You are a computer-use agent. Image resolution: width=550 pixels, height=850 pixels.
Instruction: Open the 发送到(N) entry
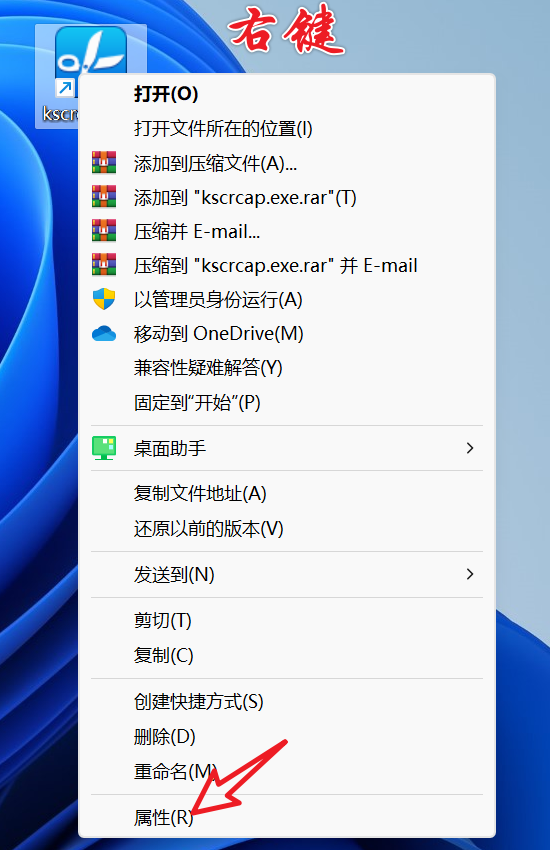coord(174,575)
